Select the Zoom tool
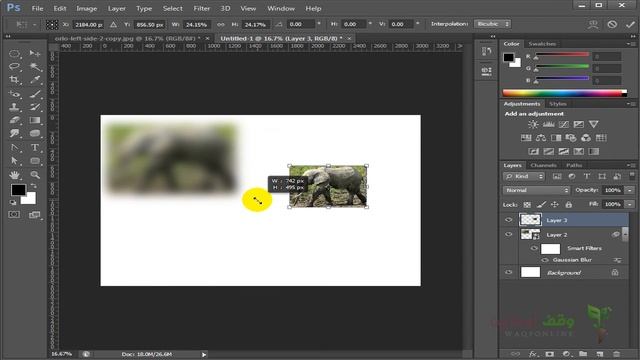This screenshot has width=640, height=360. tap(35, 175)
